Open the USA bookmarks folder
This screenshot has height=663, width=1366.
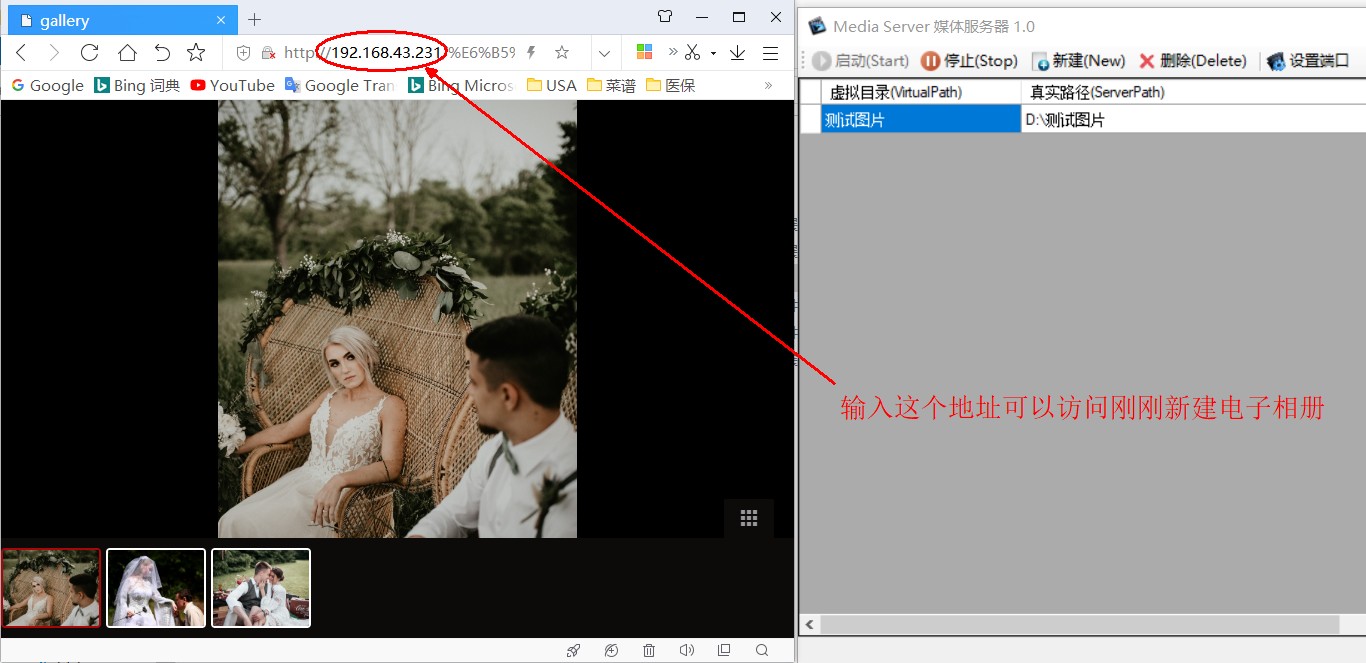click(x=551, y=86)
